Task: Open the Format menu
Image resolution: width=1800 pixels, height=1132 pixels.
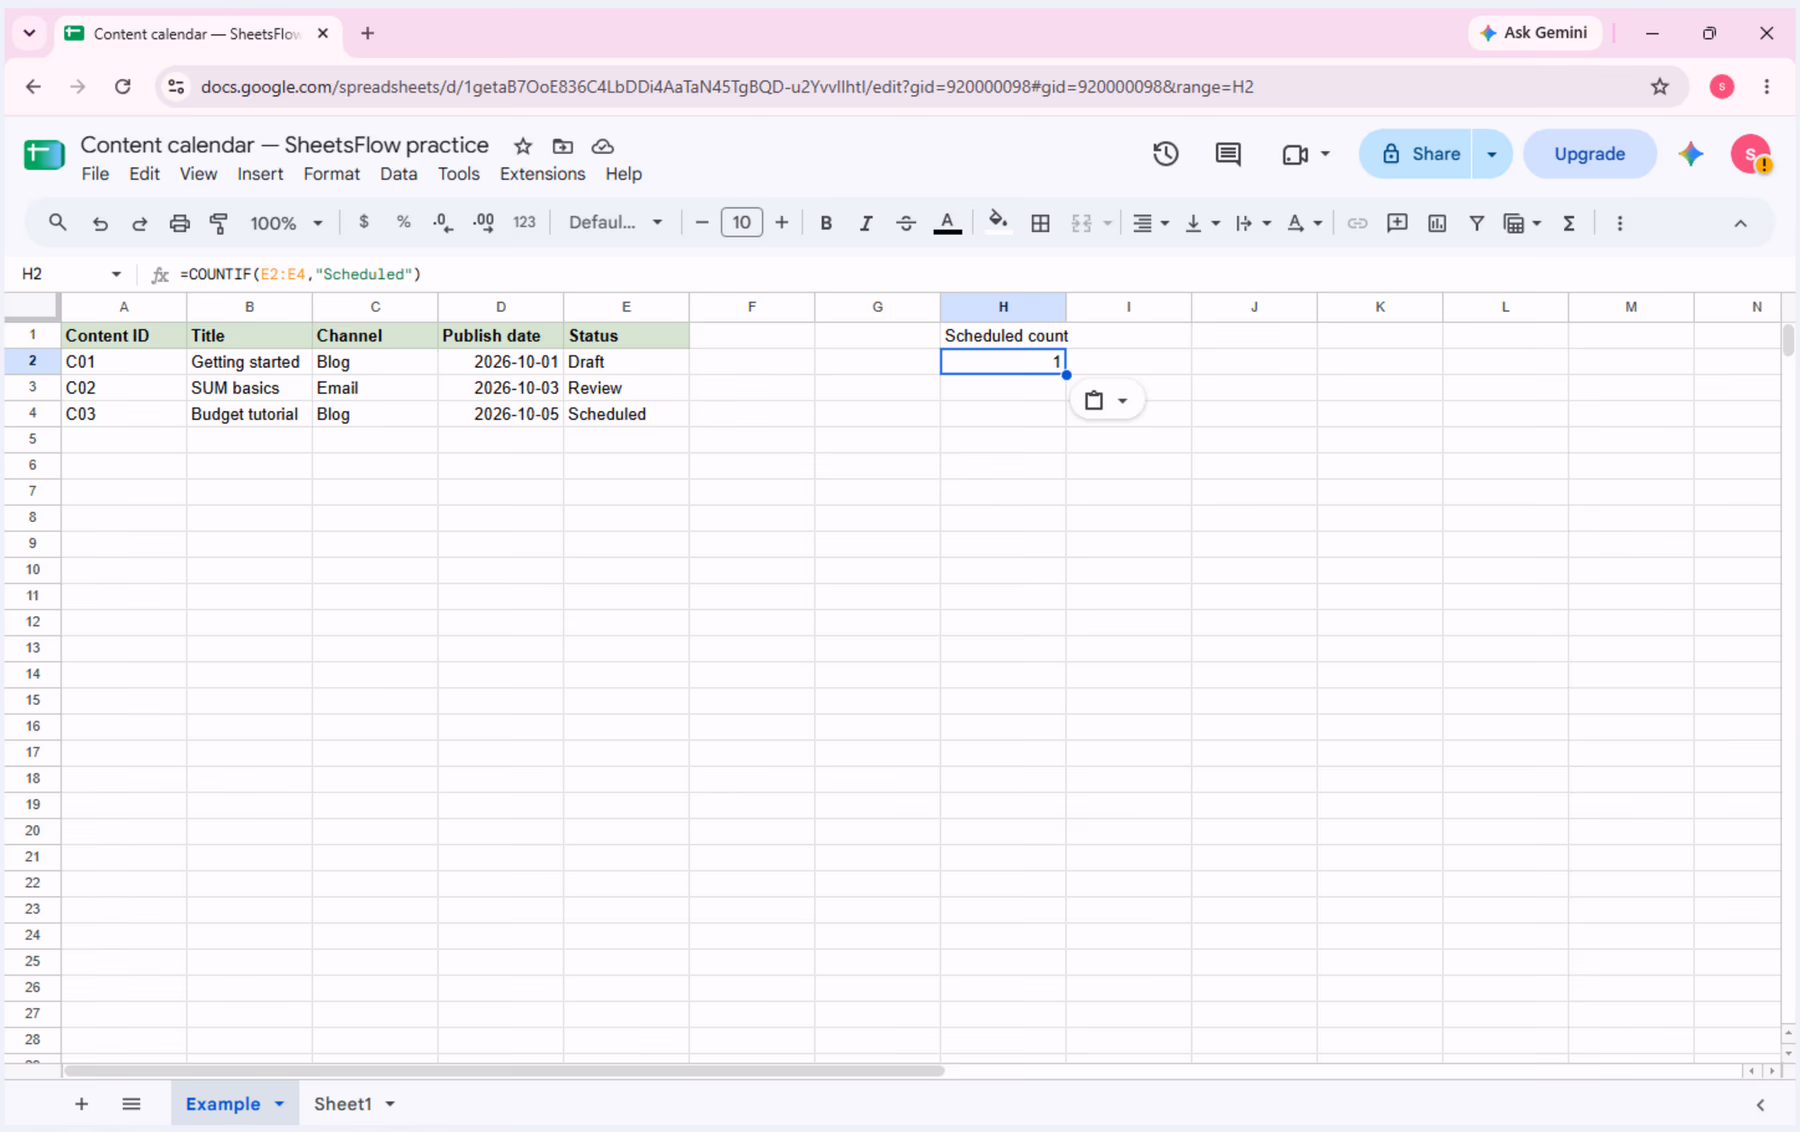Action: pyautogui.click(x=331, y=174)
